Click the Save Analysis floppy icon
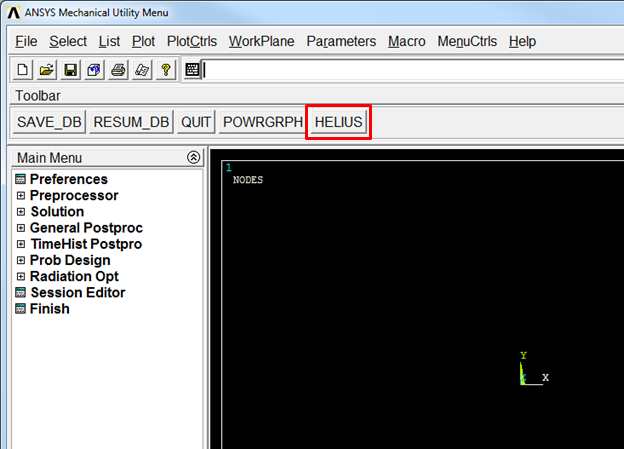 click(70, 70)
